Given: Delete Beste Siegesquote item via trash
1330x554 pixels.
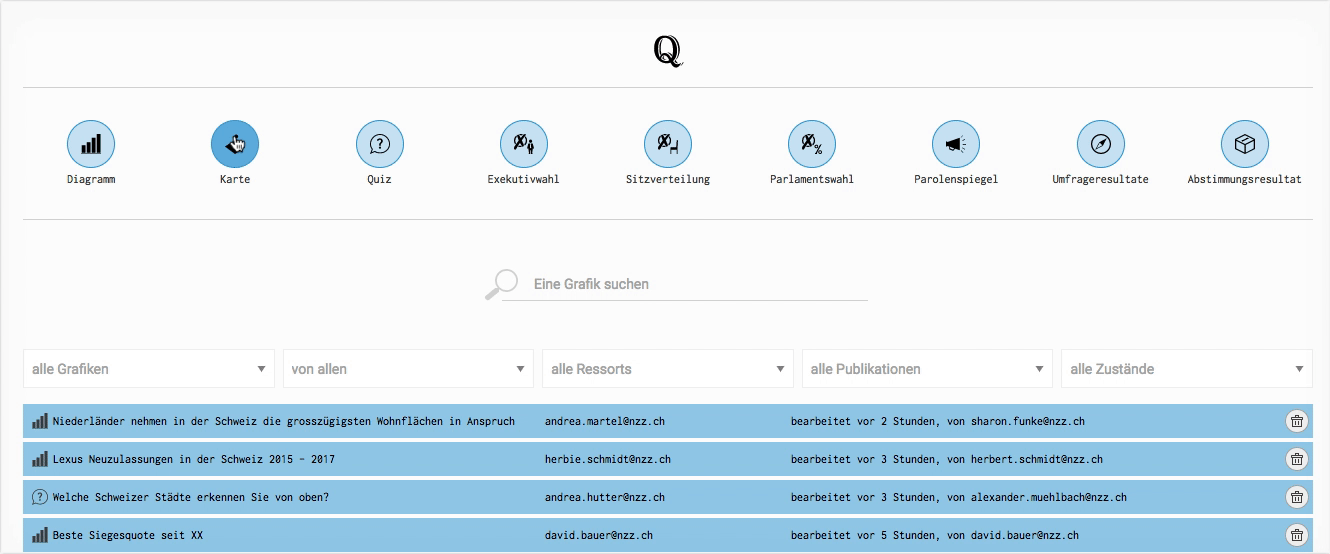Looking at the screenshot, I should (x=1297, y=535).
